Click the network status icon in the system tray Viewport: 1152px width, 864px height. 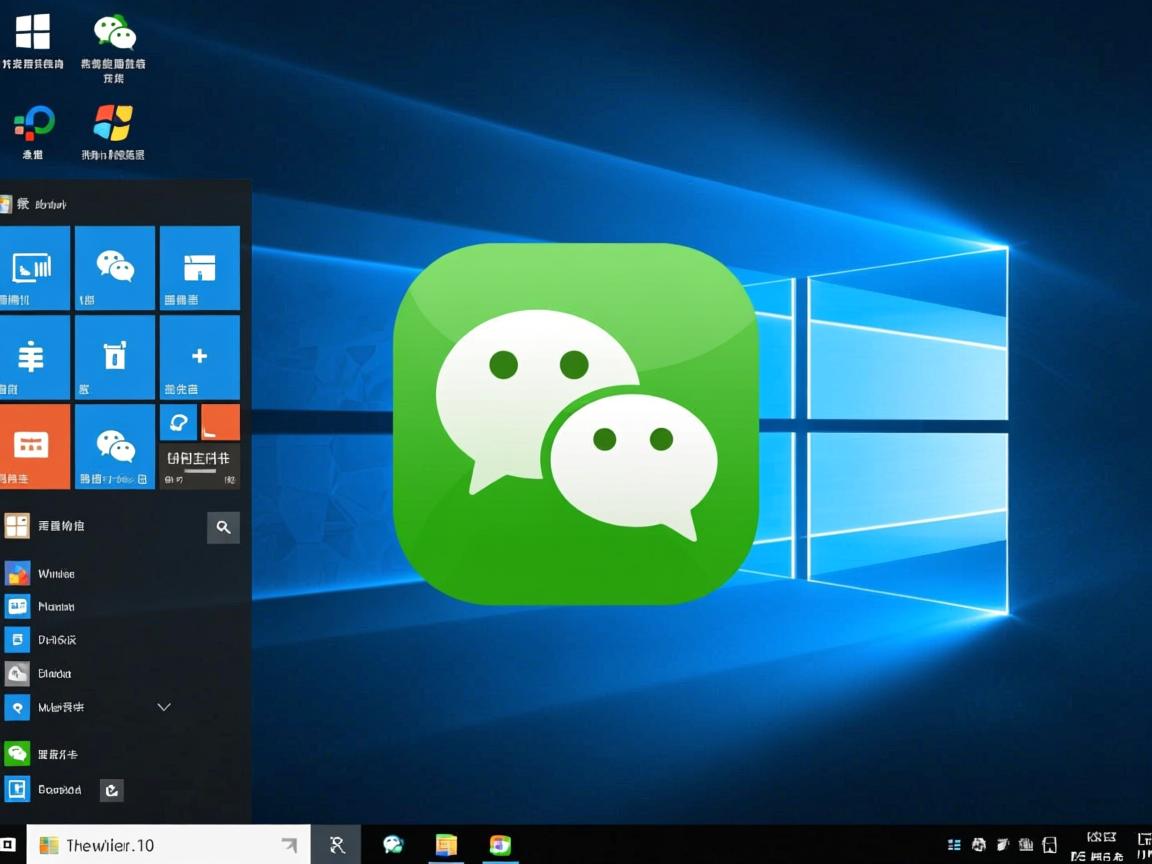(1026, 845)
